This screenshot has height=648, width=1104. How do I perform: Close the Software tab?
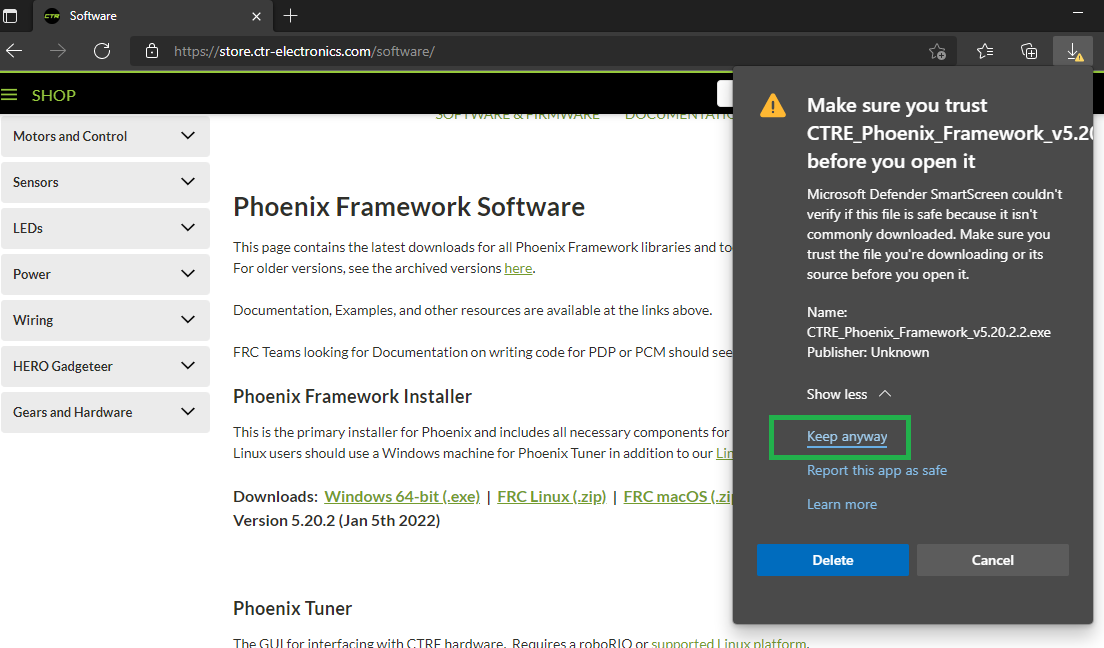click(x=256, y=16)
